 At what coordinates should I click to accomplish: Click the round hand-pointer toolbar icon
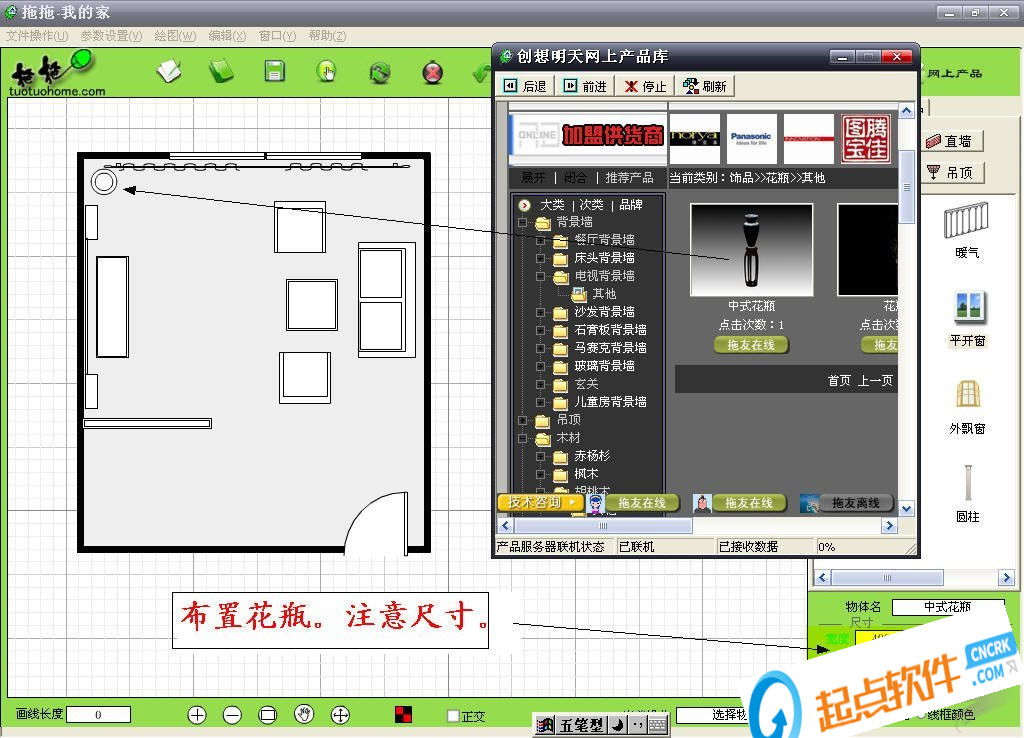[x=327, y=71]
